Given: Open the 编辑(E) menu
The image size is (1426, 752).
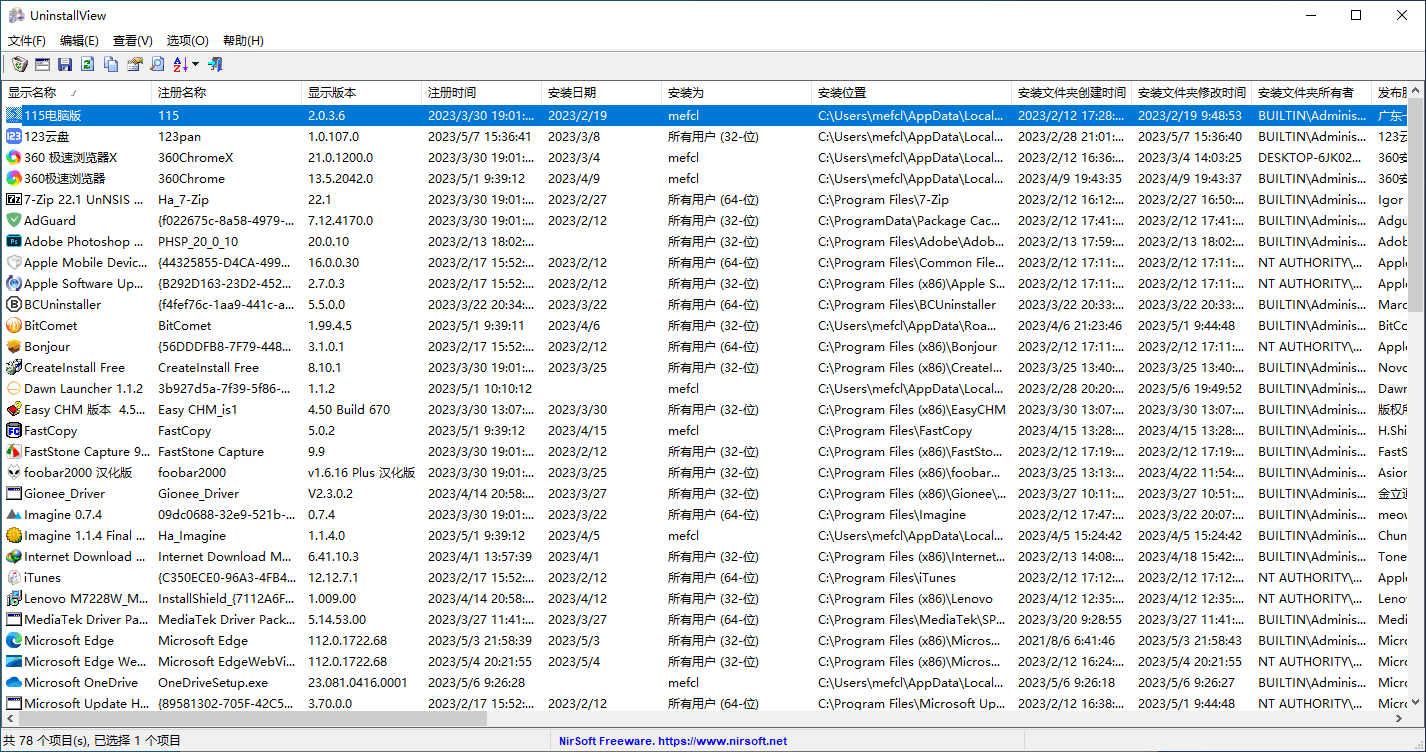Looking at the screenshot, I should point(79,41).
